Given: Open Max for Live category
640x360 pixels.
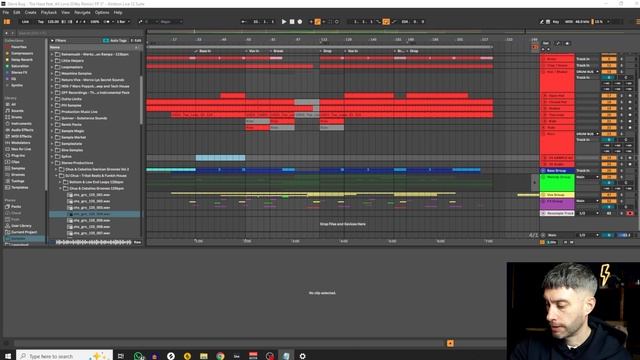Looking at the screenshot, I should click(x=21, y=149).
